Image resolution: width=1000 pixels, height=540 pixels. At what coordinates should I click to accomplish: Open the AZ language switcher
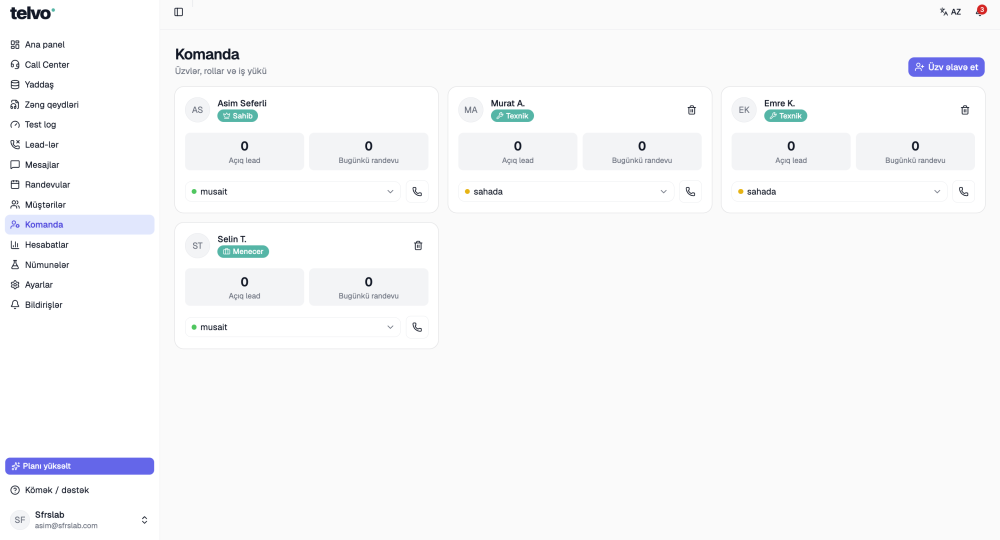(x=950, y=11)
